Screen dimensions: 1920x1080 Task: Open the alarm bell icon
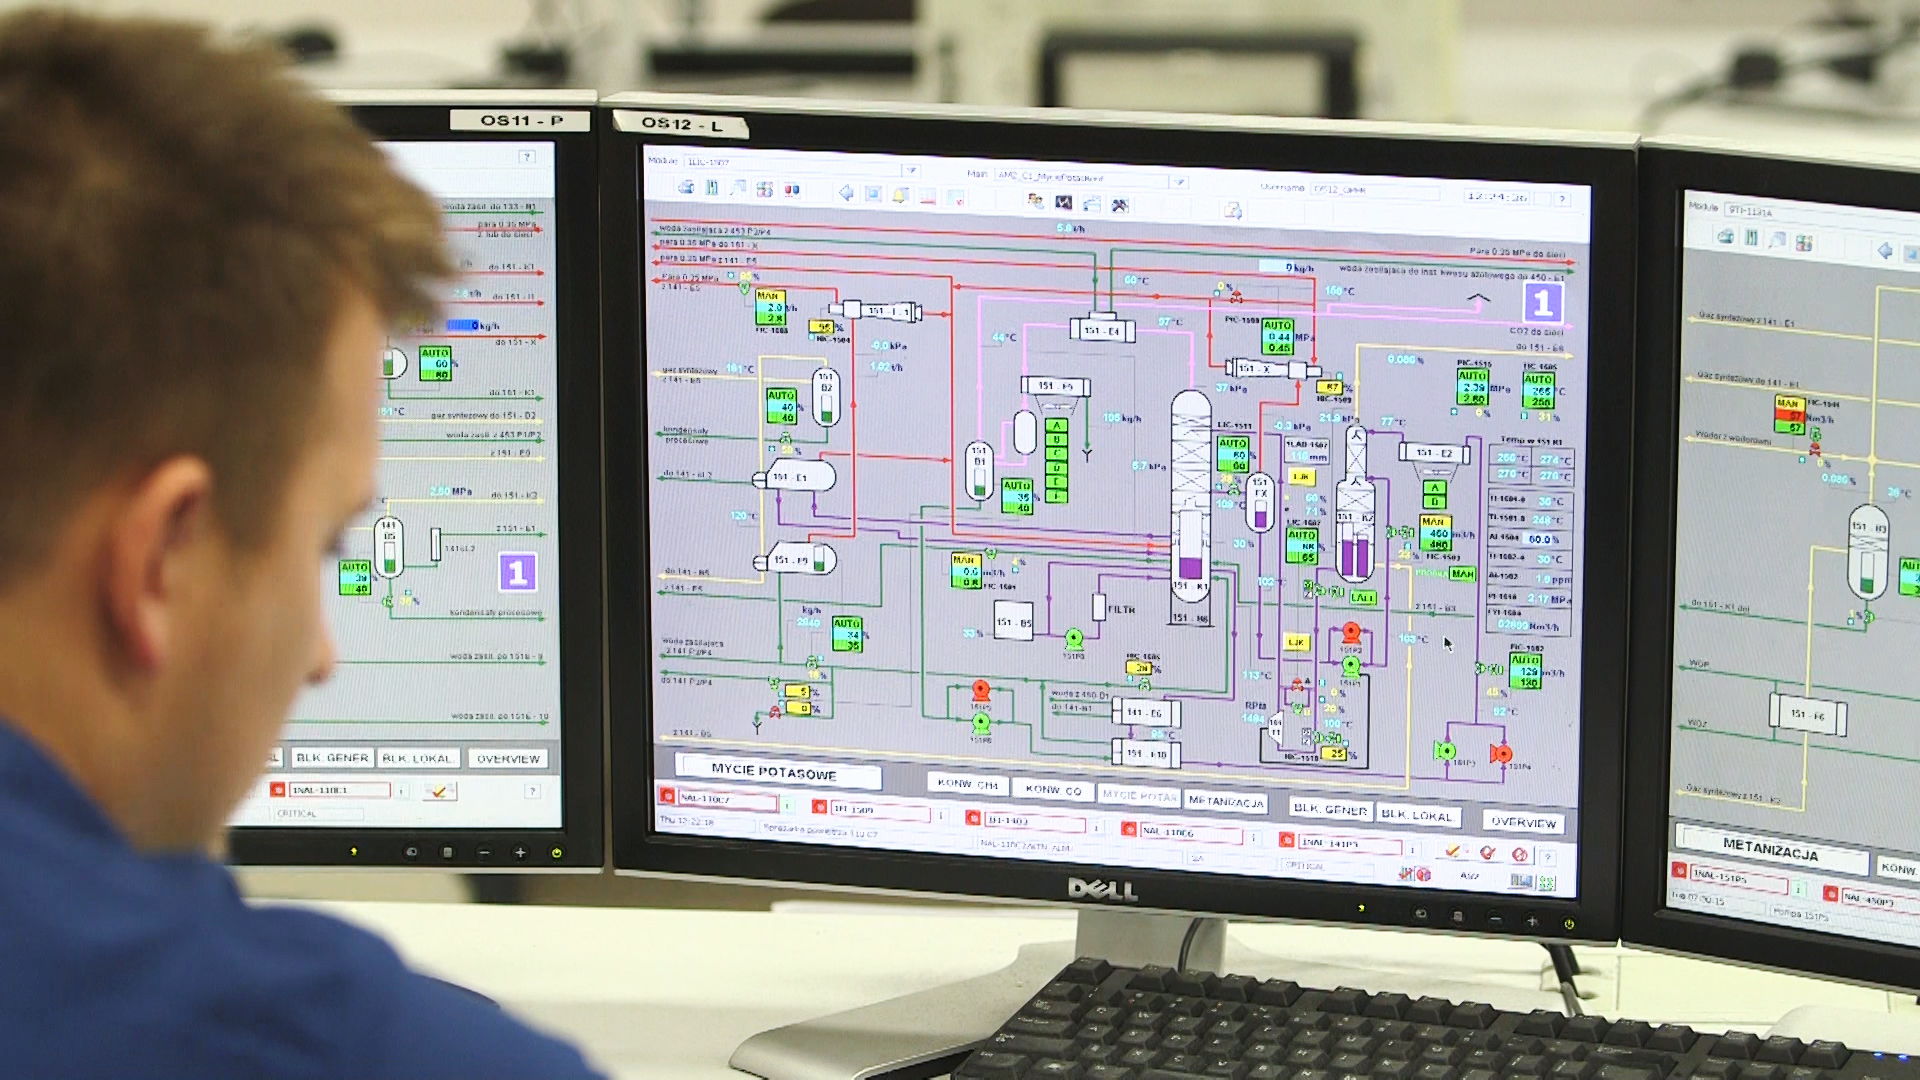coord(899,195)
